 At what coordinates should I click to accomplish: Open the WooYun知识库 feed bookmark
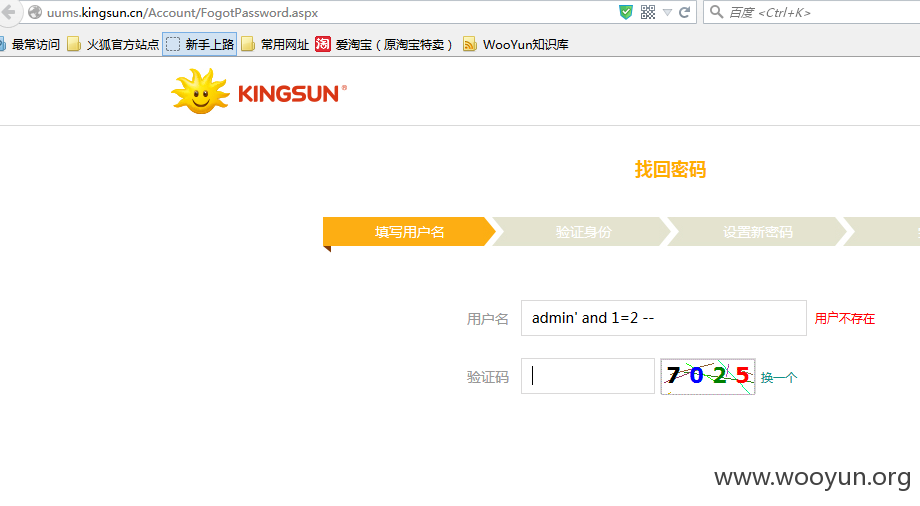click(516, 45)
